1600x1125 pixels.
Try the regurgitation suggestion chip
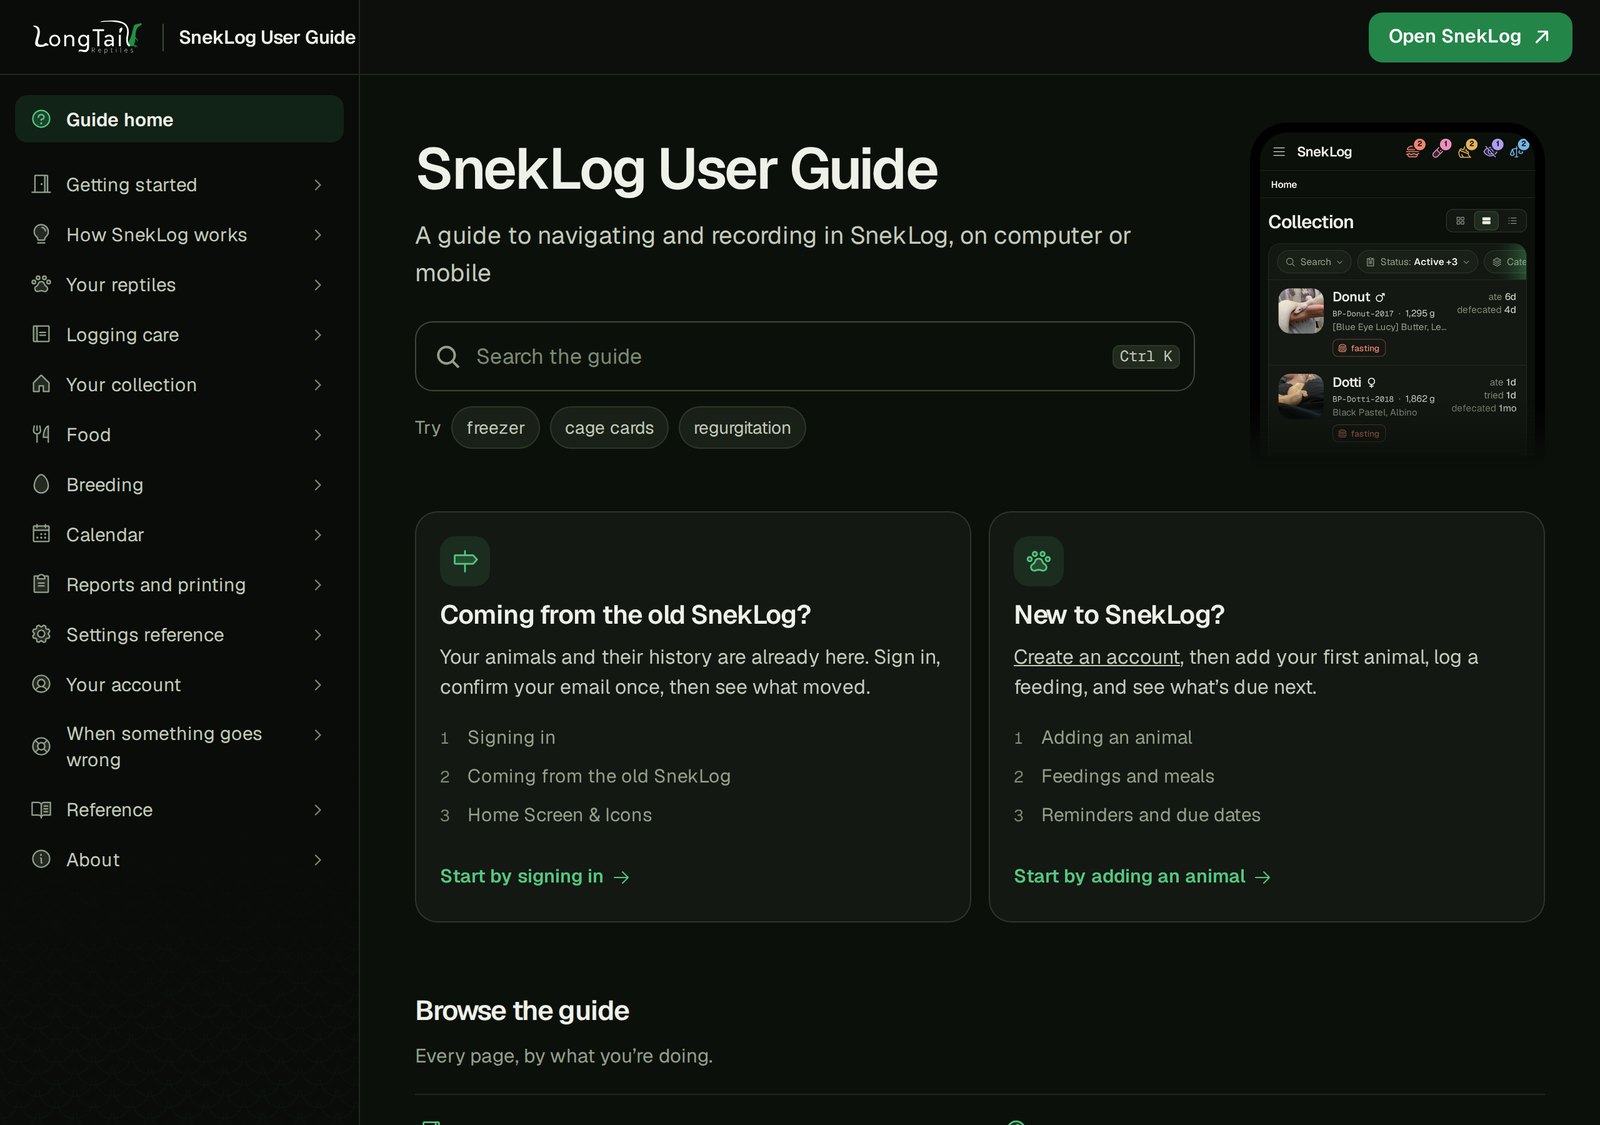[742, 428]
